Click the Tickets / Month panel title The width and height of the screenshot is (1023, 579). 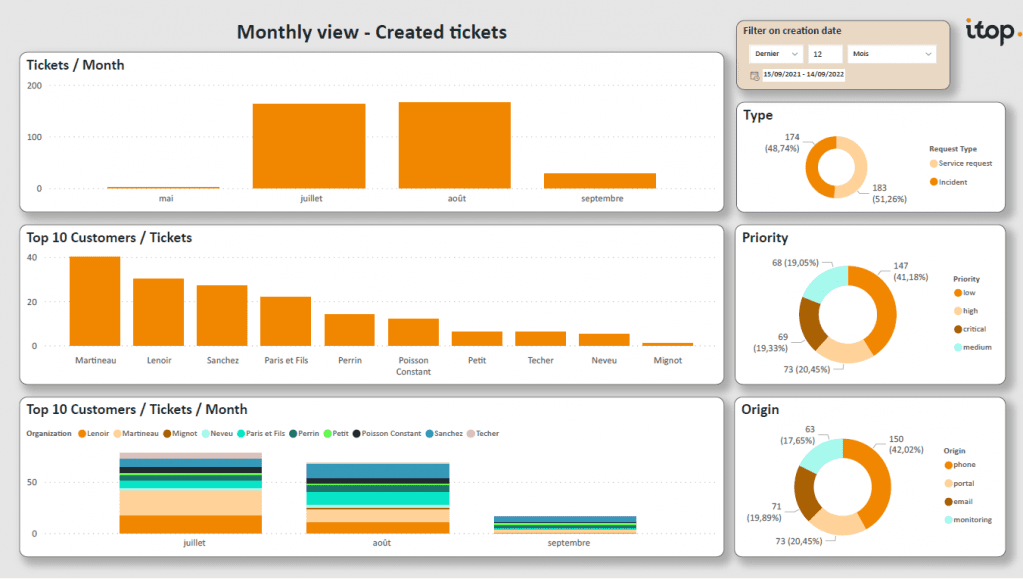click(x=75, y=64)
